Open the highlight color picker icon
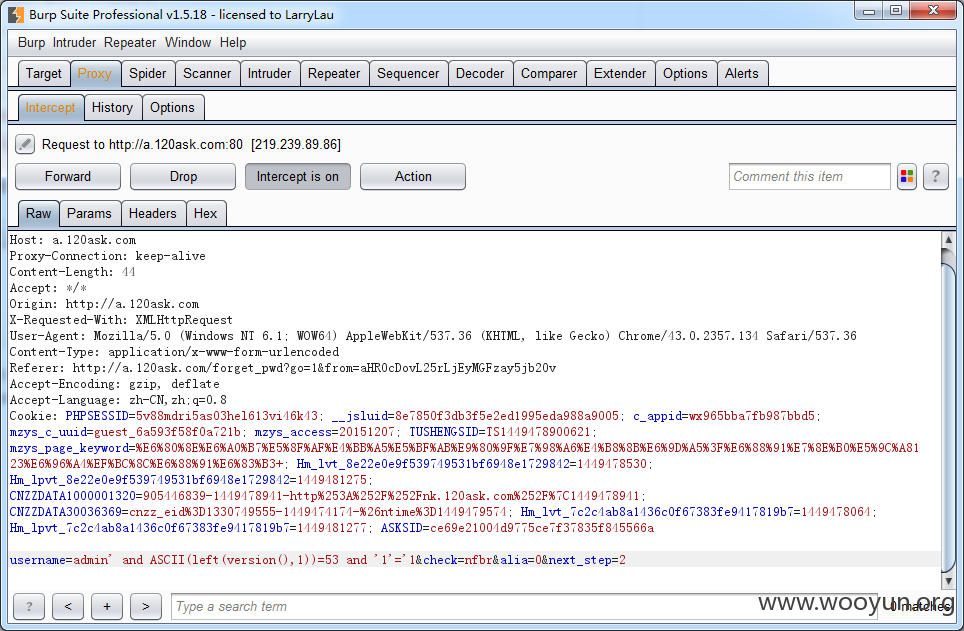This screenshot has height=631, width=964. click(x=907, y=177)
